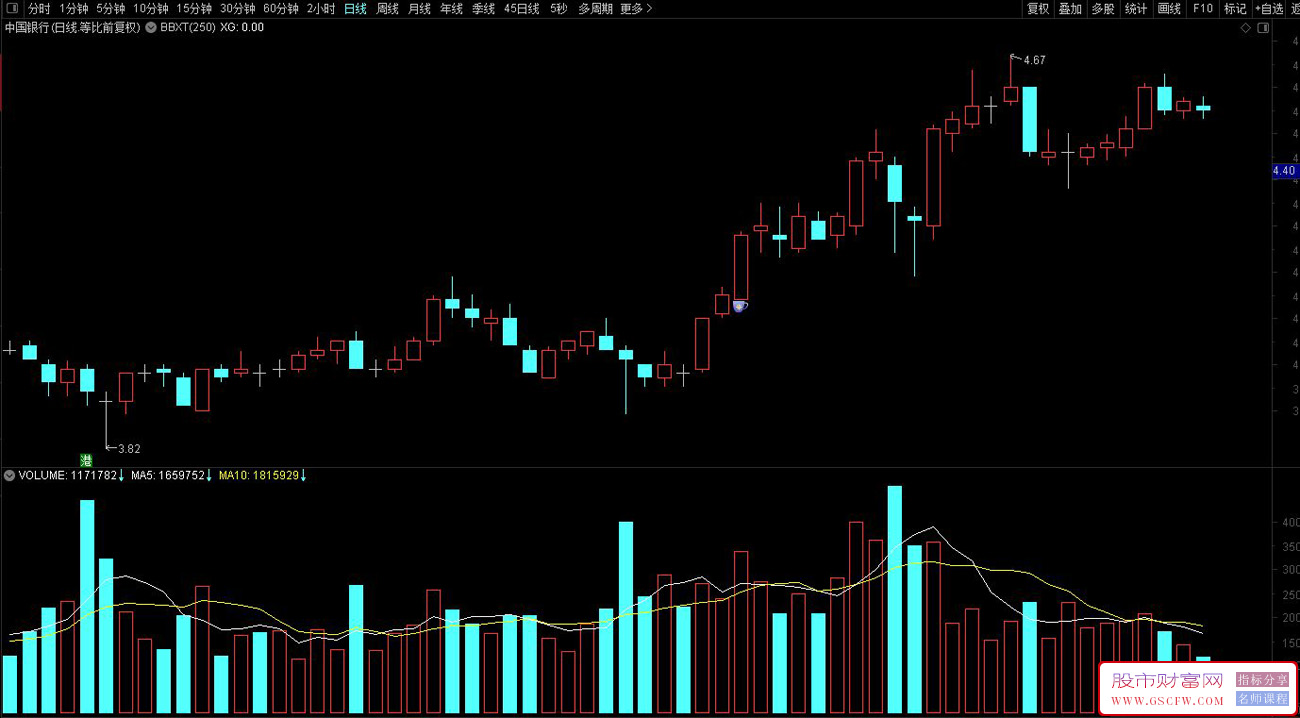Click the 3.82 low price label
The height and width of the screenshot is (718, 1300).
(129, 449)
